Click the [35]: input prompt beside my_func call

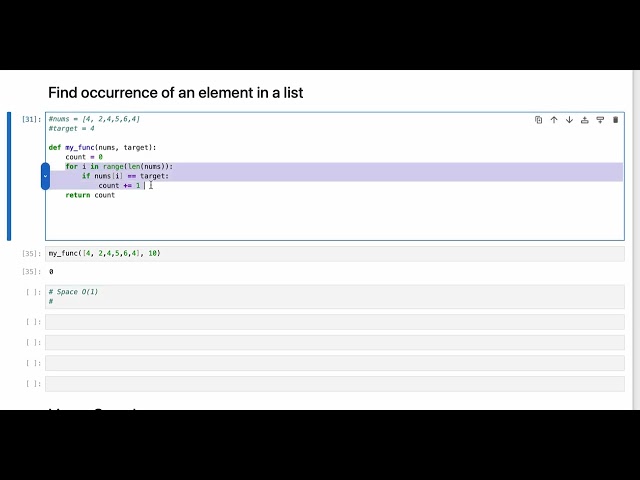click(31, 253)
